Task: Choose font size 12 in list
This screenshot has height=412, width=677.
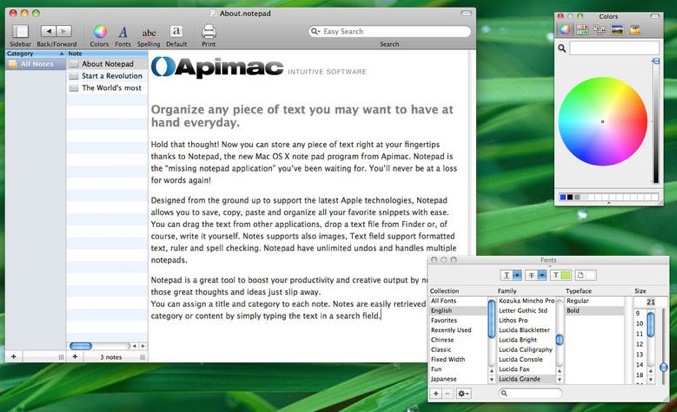Action: [640, 345]
